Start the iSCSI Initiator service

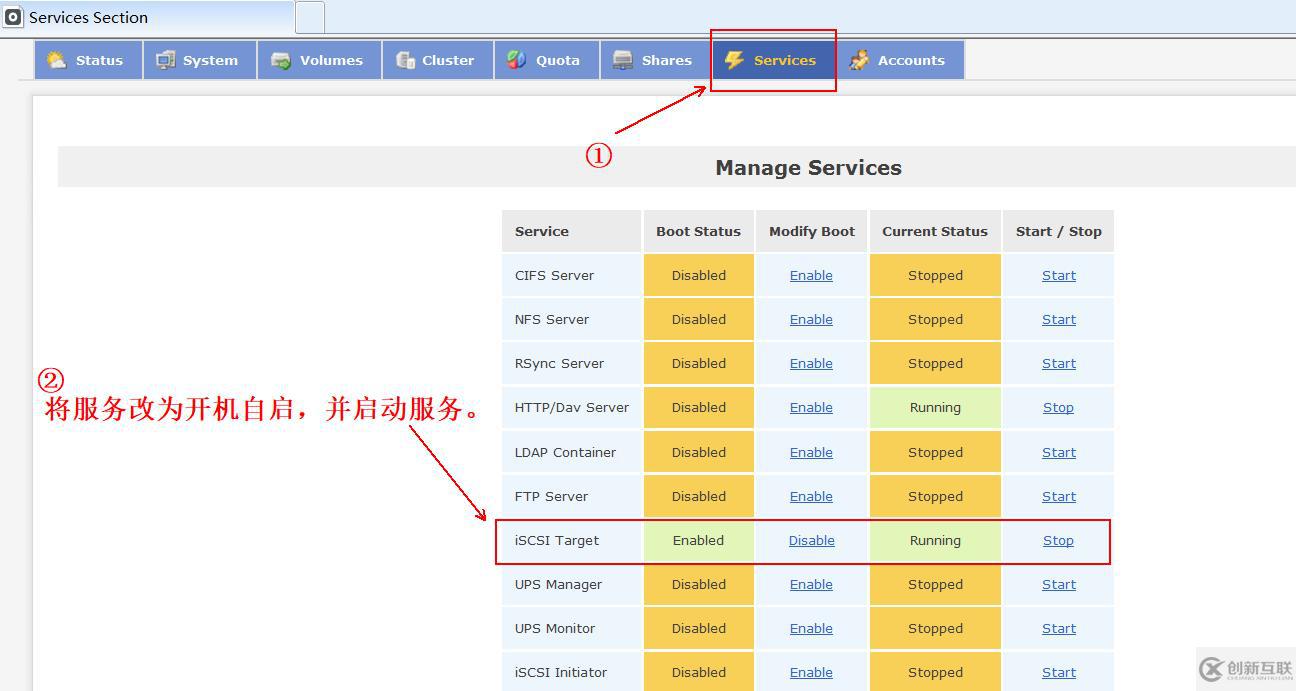1058,673
